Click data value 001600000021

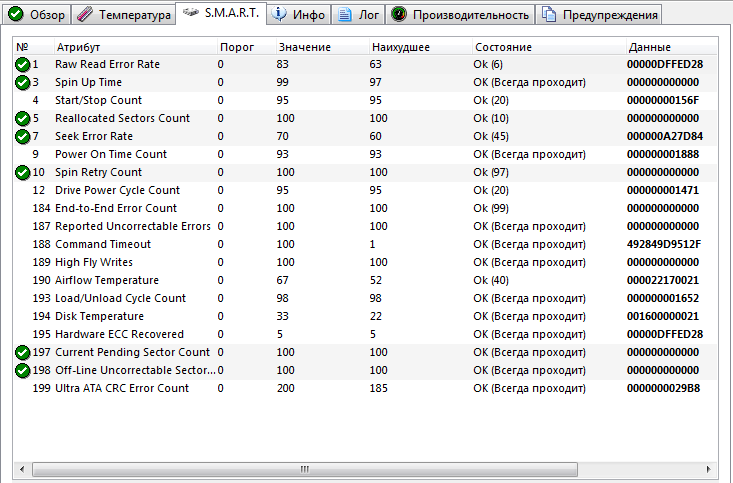click(x=663, y=317)
